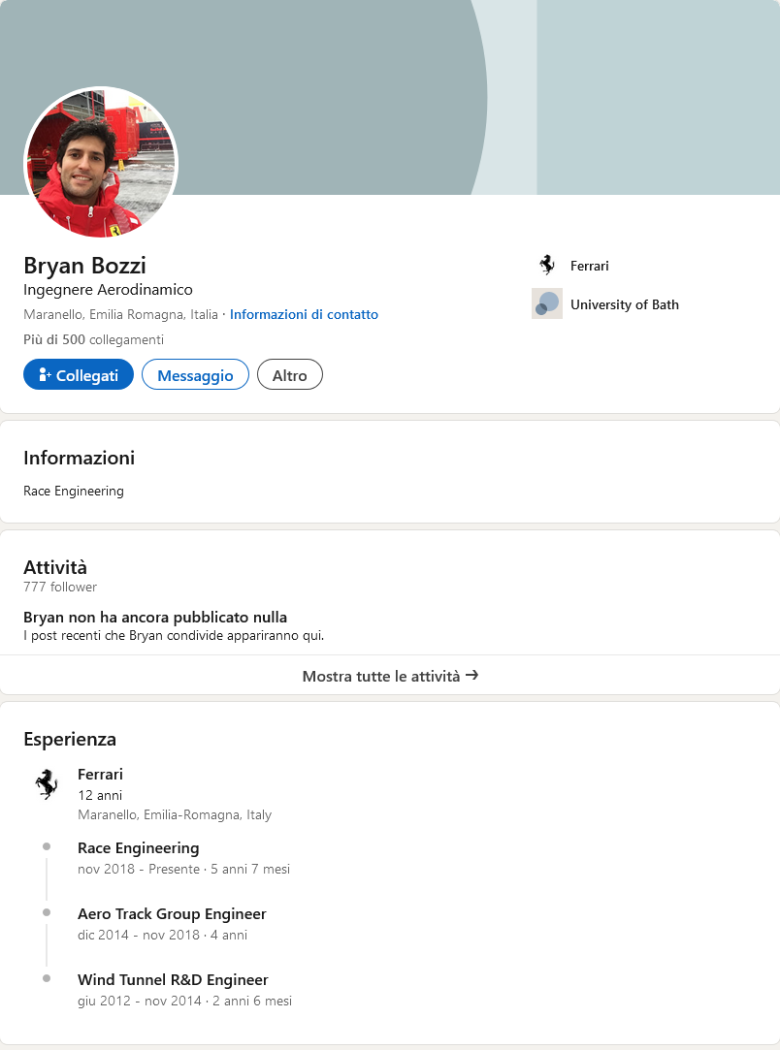Open the University of Bath link
780x1050 pixels.
pos(624,305)
